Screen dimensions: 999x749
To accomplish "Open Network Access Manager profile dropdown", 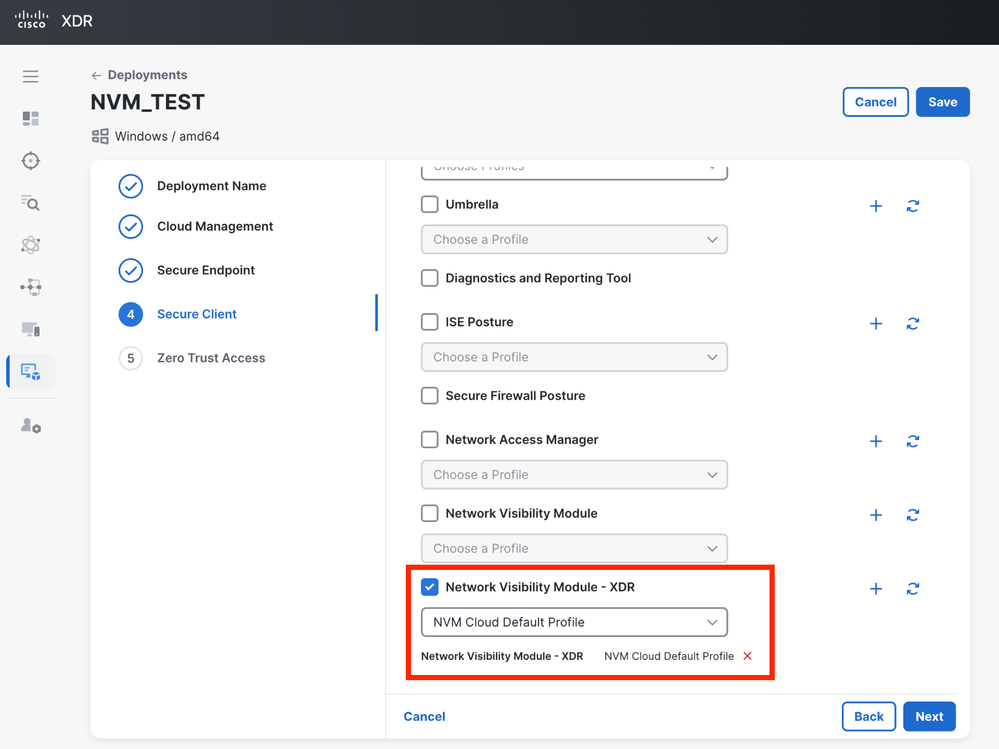I will (574, 474).
